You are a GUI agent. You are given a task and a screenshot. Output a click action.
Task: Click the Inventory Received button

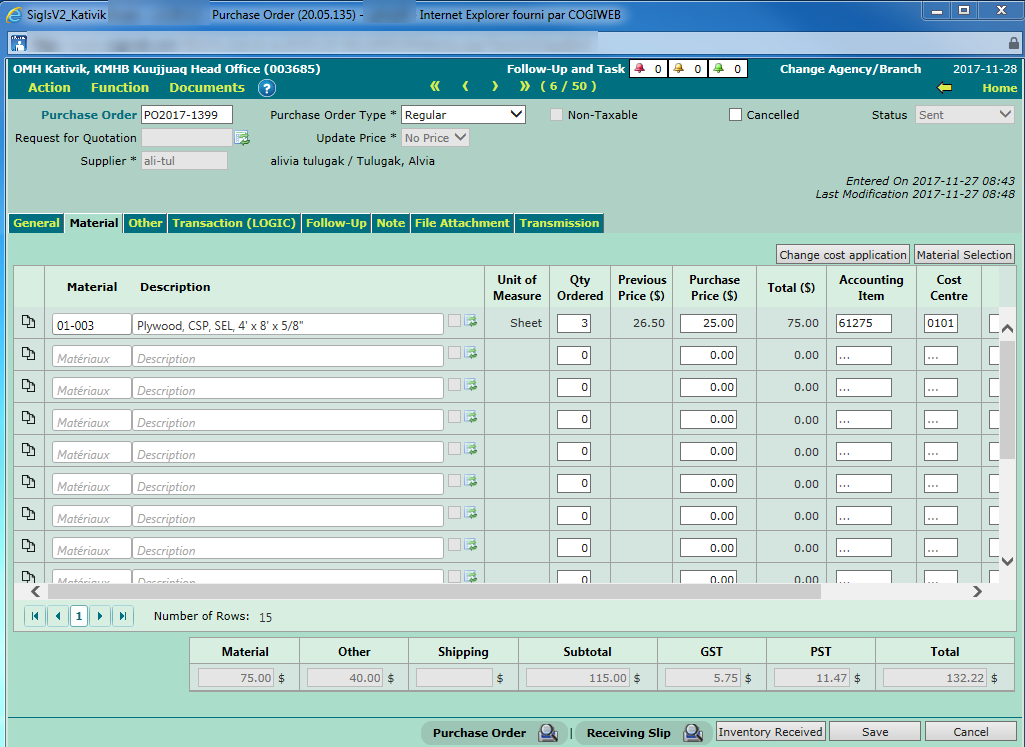[x=771, y=732]
